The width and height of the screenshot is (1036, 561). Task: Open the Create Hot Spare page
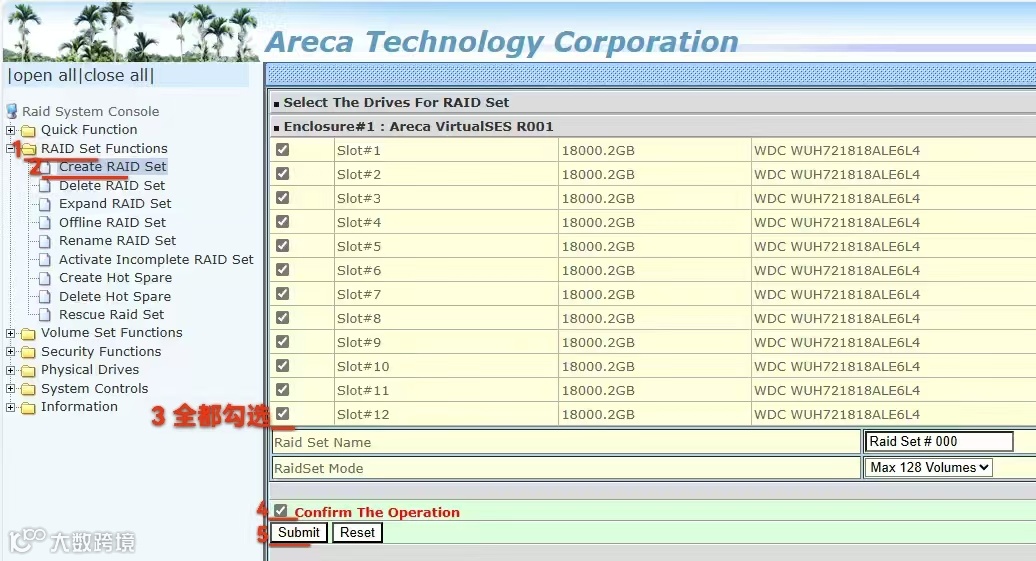pos(115,278)
